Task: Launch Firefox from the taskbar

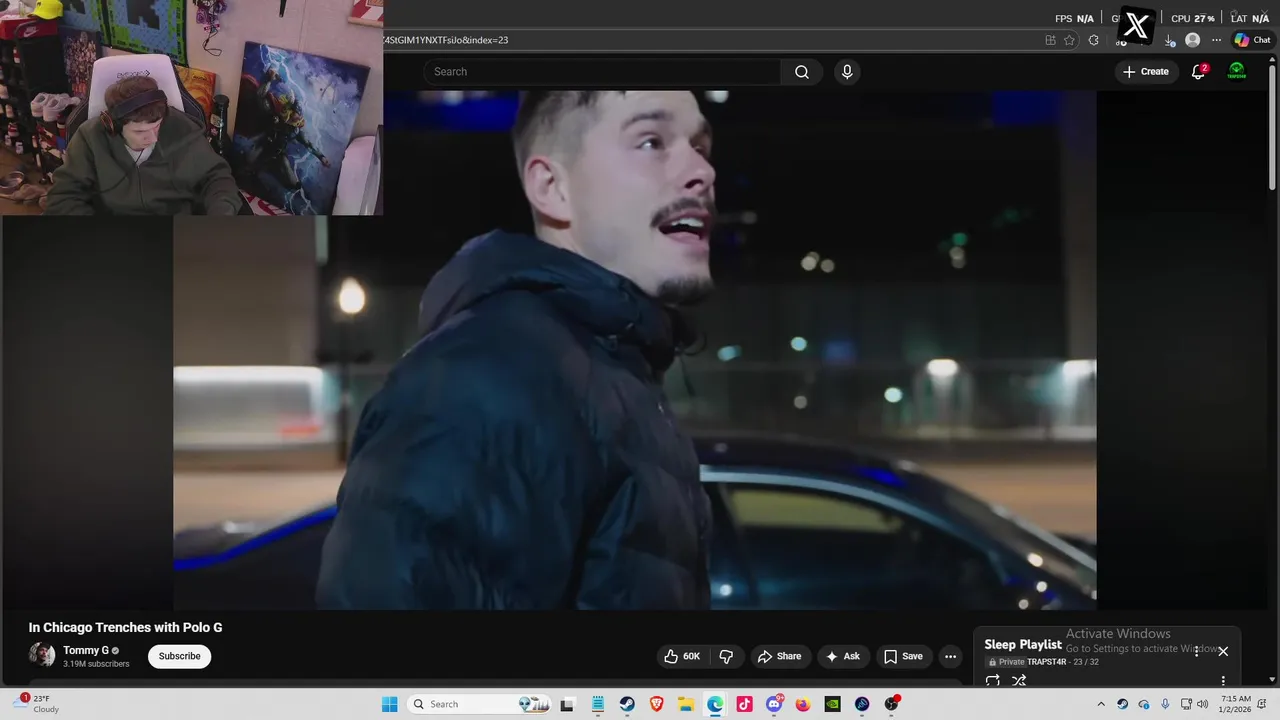Action: [x=803, y=704]
